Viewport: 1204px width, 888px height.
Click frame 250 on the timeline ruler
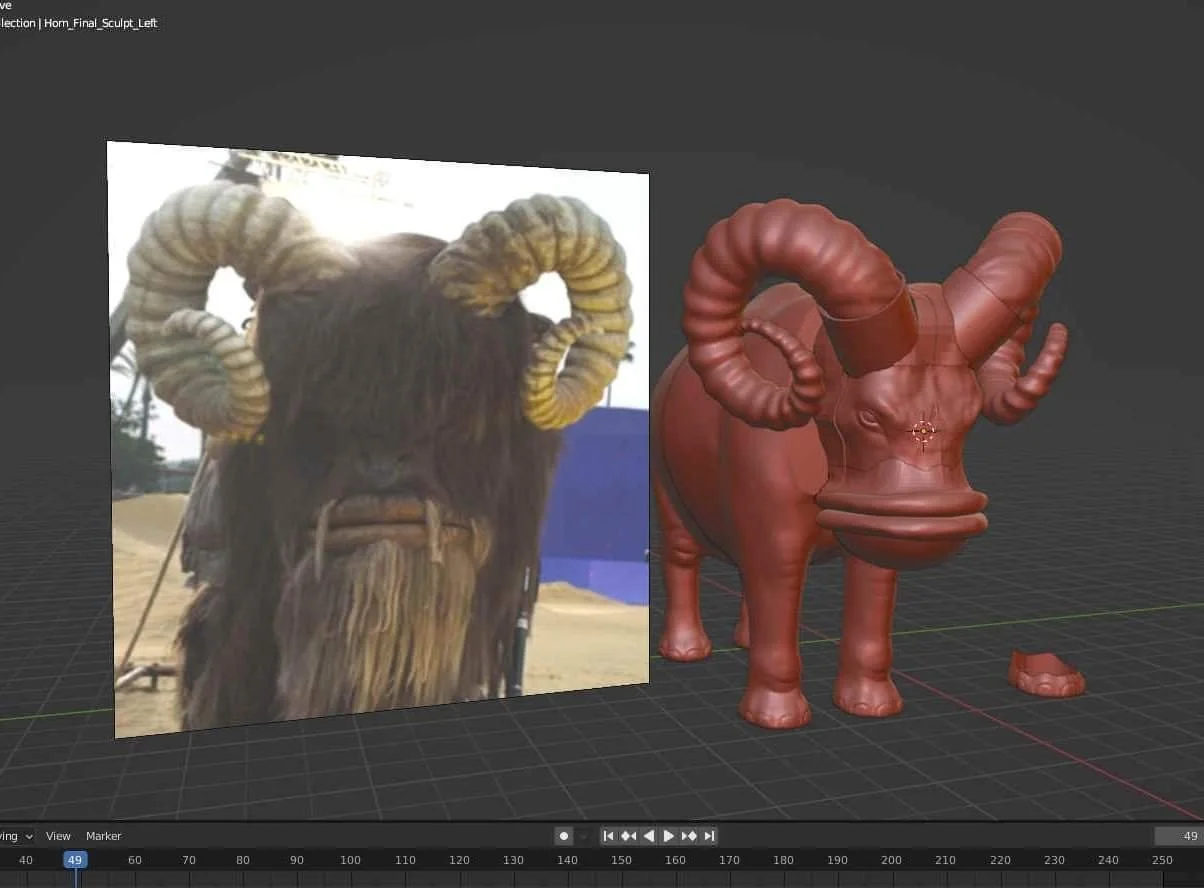[1161, 860]
